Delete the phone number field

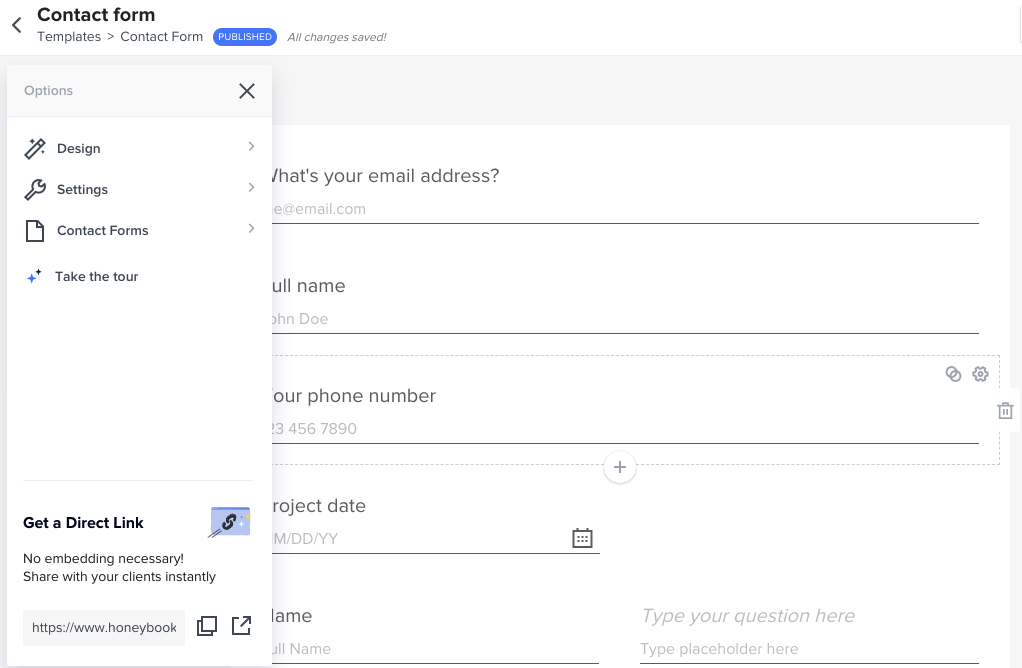pyautogui.click(x=1005, y=411)
